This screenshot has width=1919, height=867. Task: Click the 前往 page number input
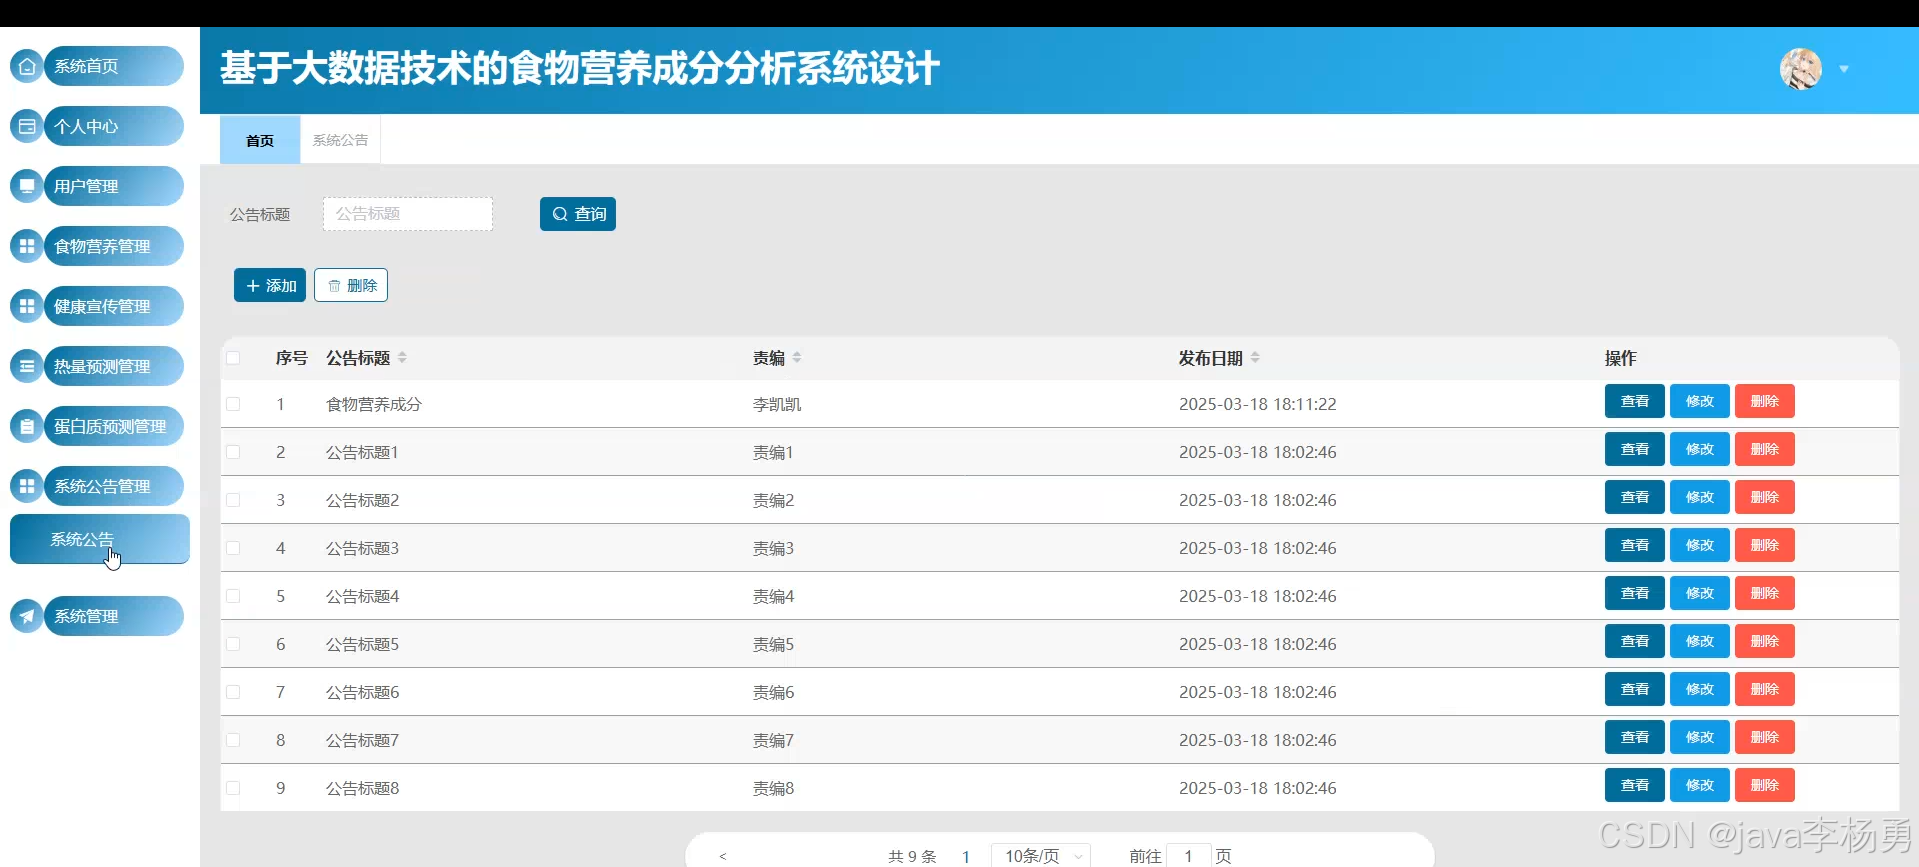1188,856
